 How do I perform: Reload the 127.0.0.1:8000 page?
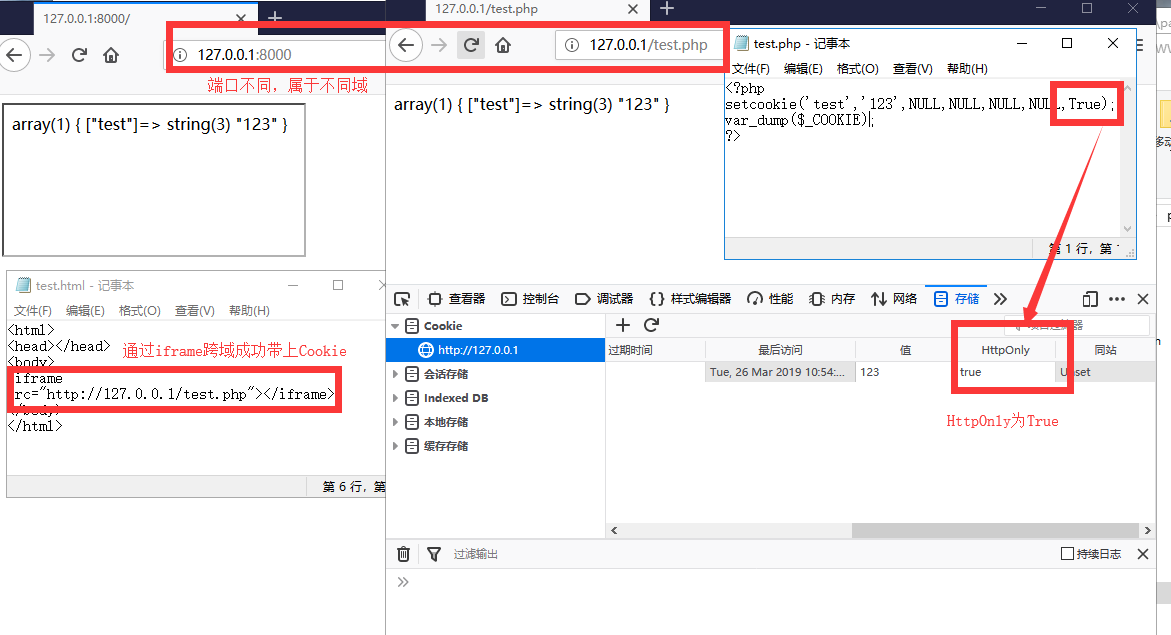click(79, 55)
